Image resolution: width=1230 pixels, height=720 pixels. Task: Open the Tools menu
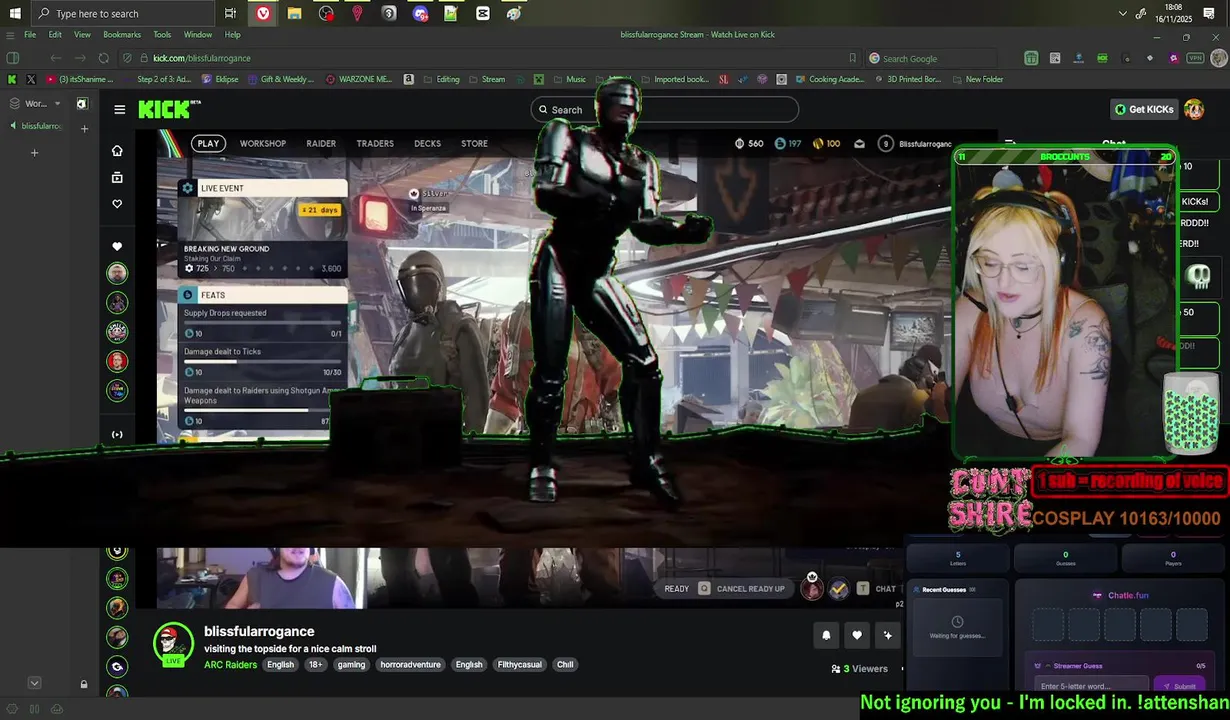[x=162, y=34]
